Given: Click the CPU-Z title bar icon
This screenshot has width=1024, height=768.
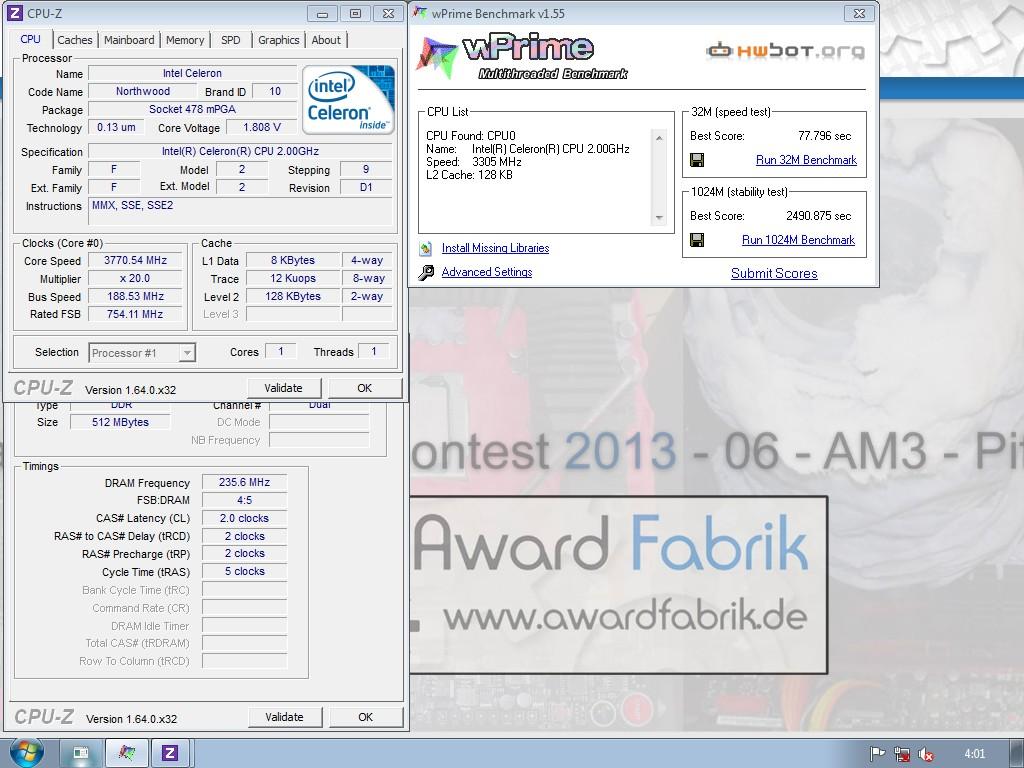Looking at the screenshot, I should (x=15, y=13).
